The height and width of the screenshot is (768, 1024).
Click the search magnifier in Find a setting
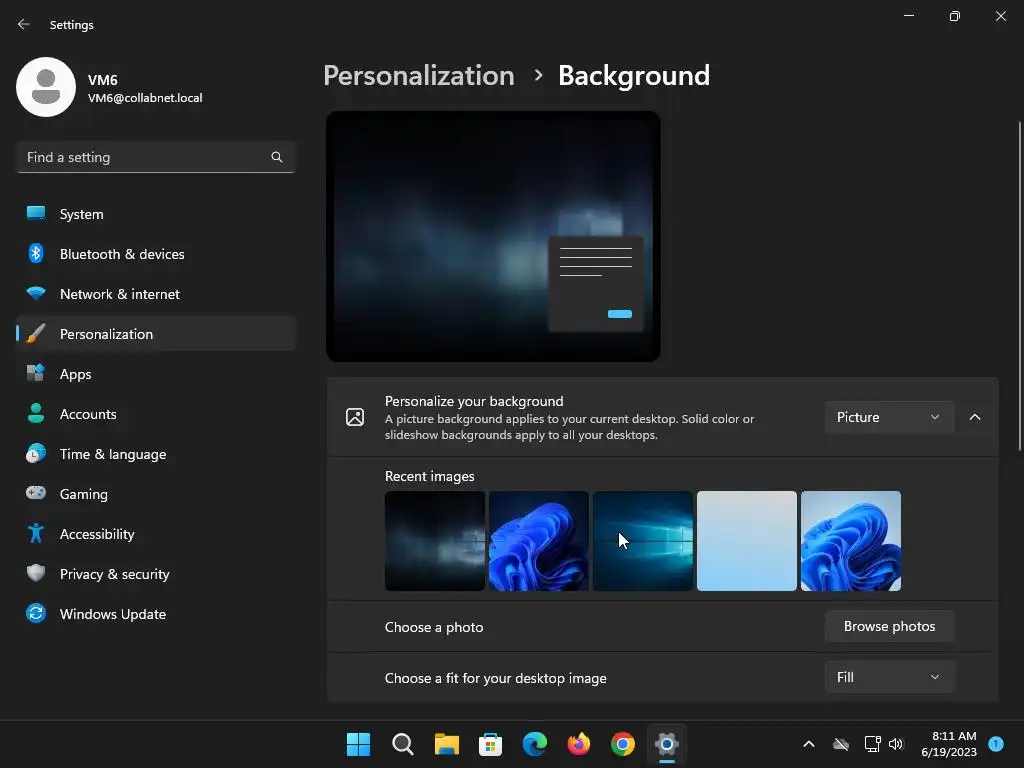tap(277, 157)
